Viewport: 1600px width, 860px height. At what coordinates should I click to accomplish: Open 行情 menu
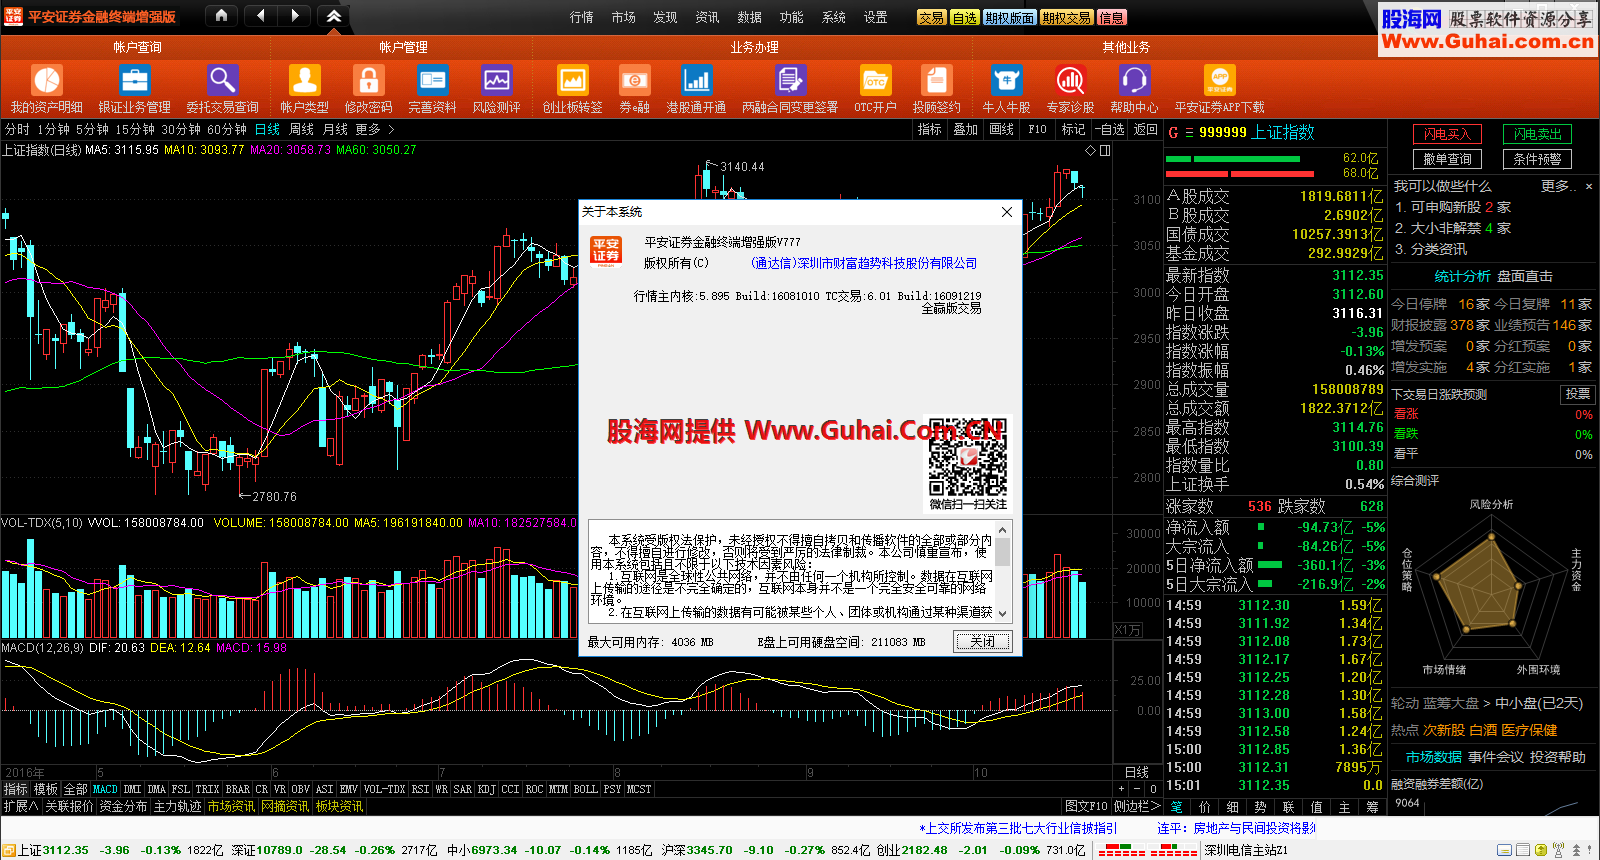click(582, 17)
